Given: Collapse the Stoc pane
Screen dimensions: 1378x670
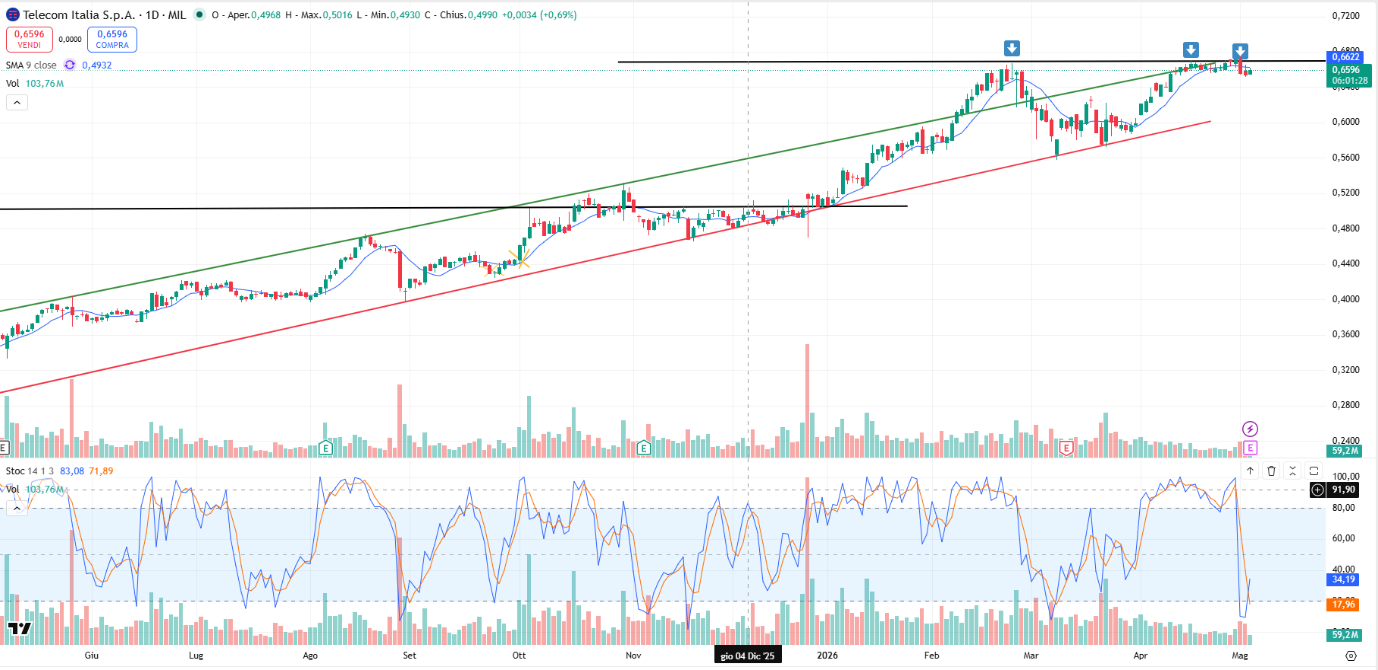Looking at the screenshot, I should click(x=1293, y=470).
